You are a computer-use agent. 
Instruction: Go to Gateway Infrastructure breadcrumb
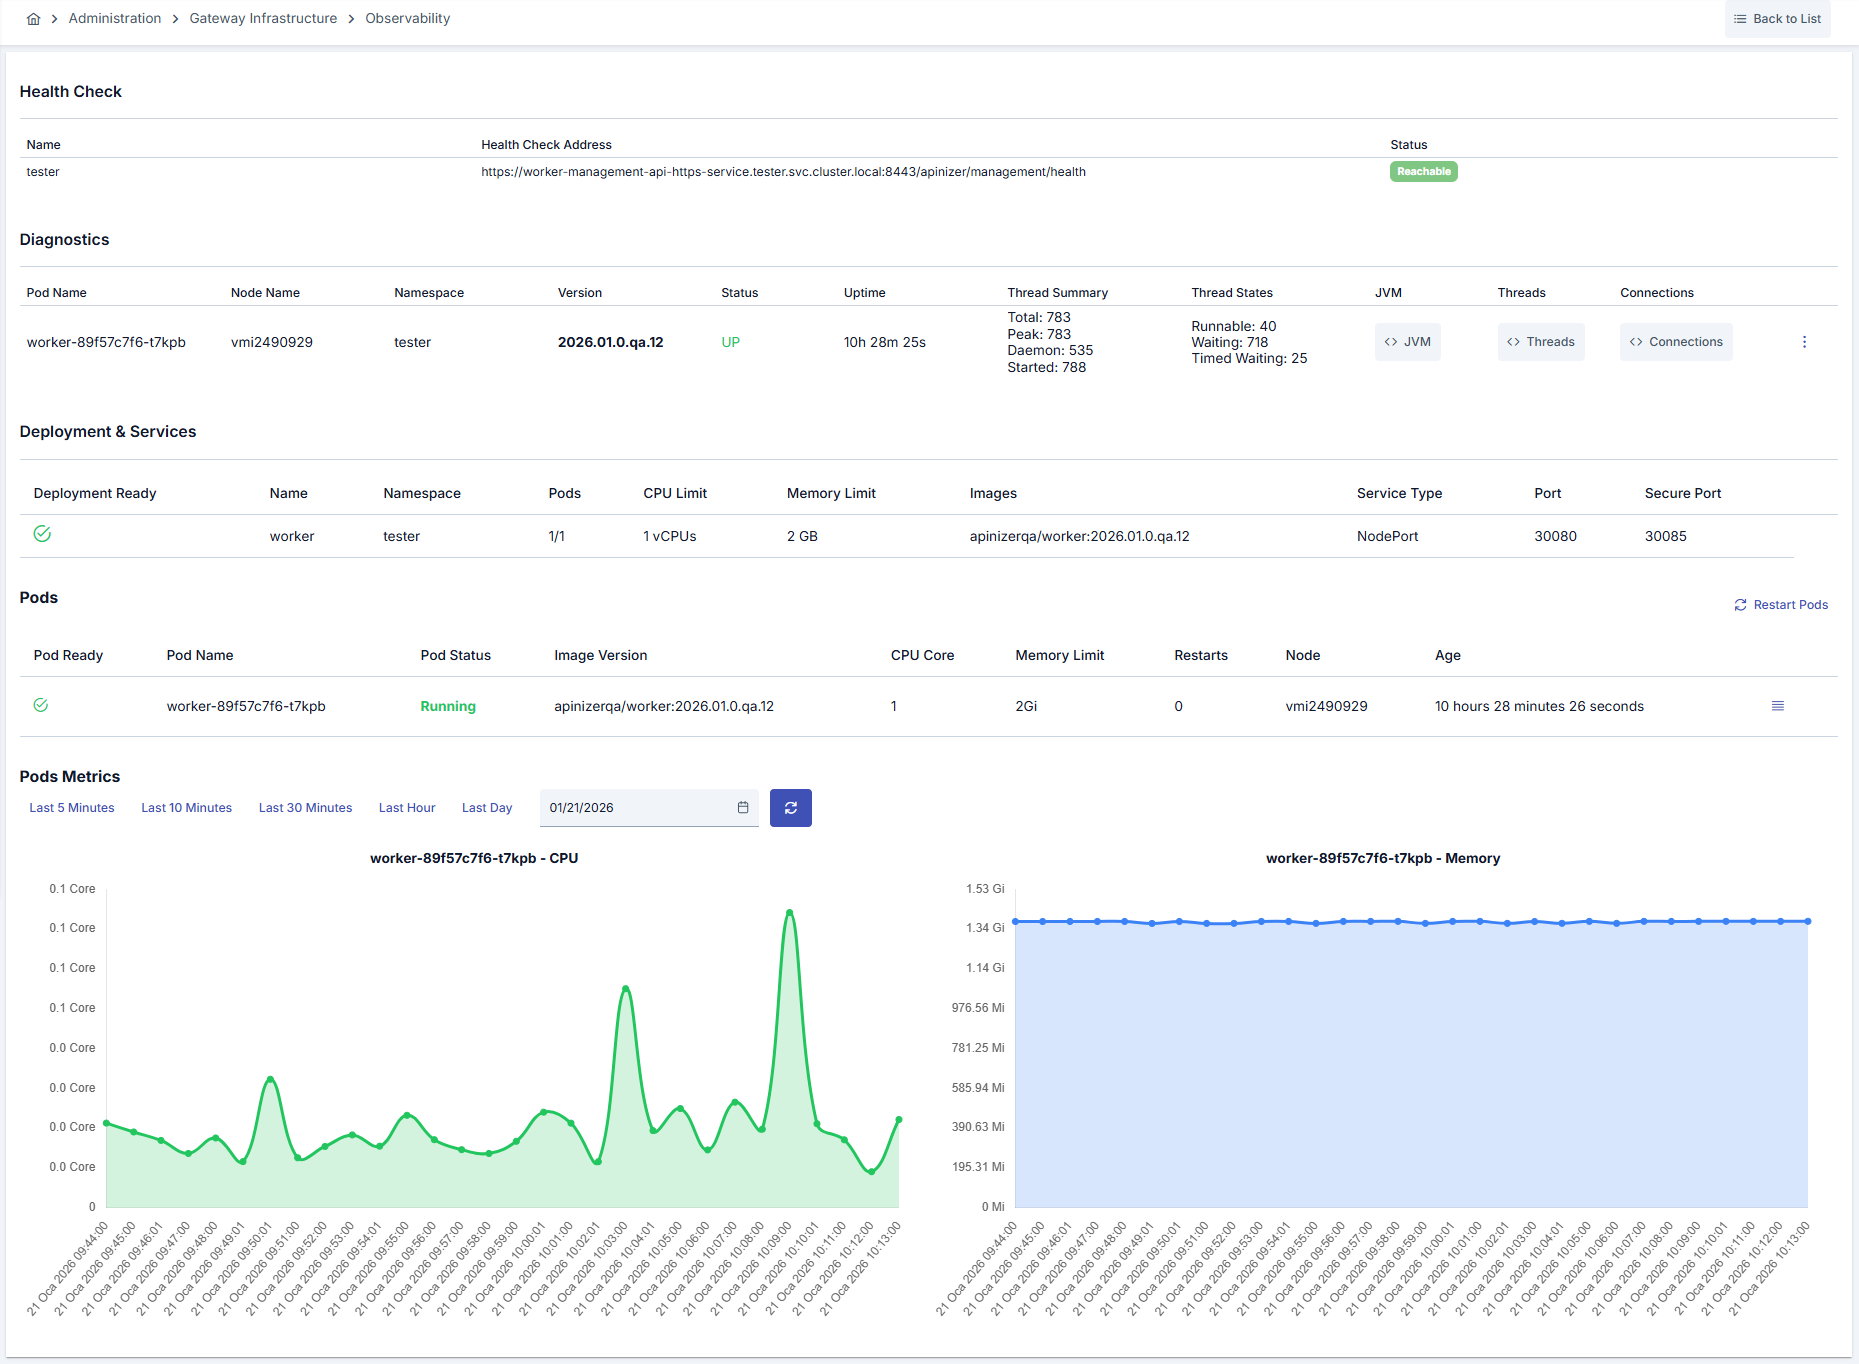pos(263,19)
